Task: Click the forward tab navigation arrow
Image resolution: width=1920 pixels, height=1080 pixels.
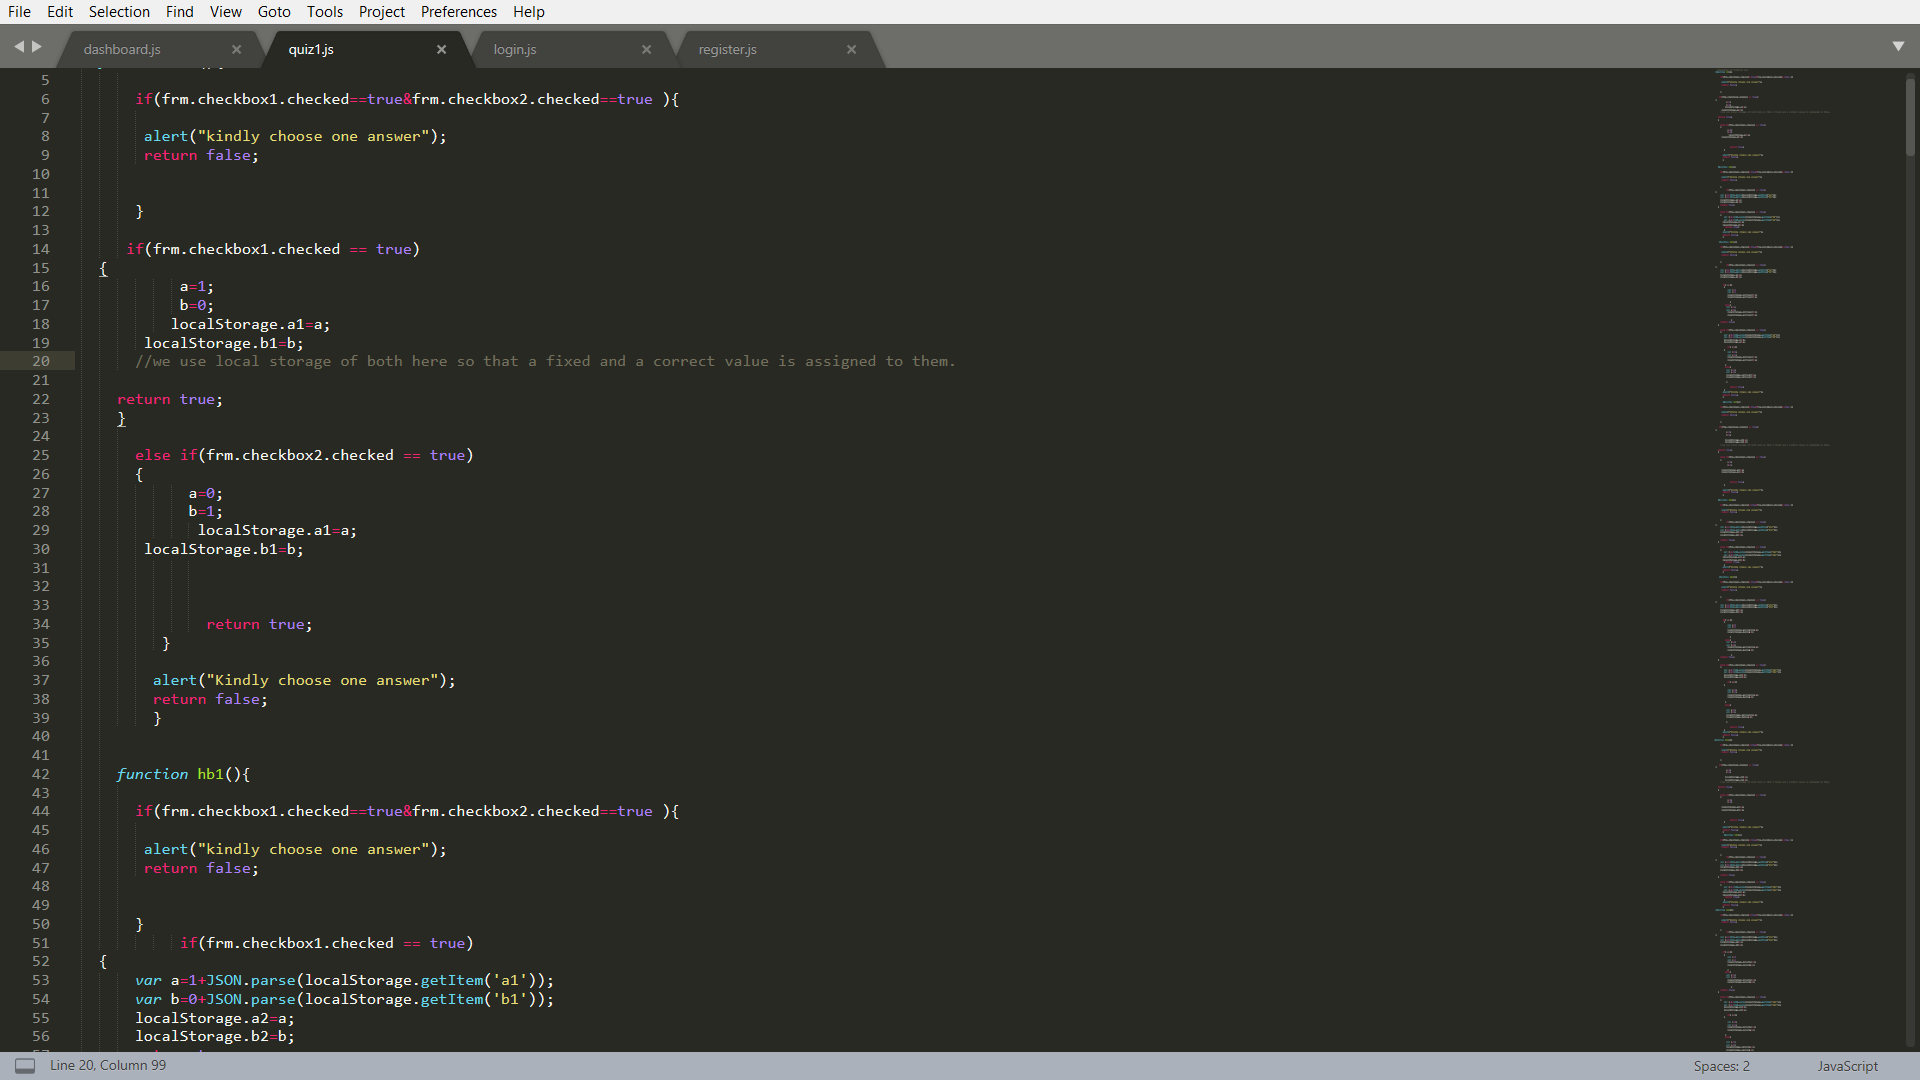Action: pyautogui.click(x=38, y=47)
